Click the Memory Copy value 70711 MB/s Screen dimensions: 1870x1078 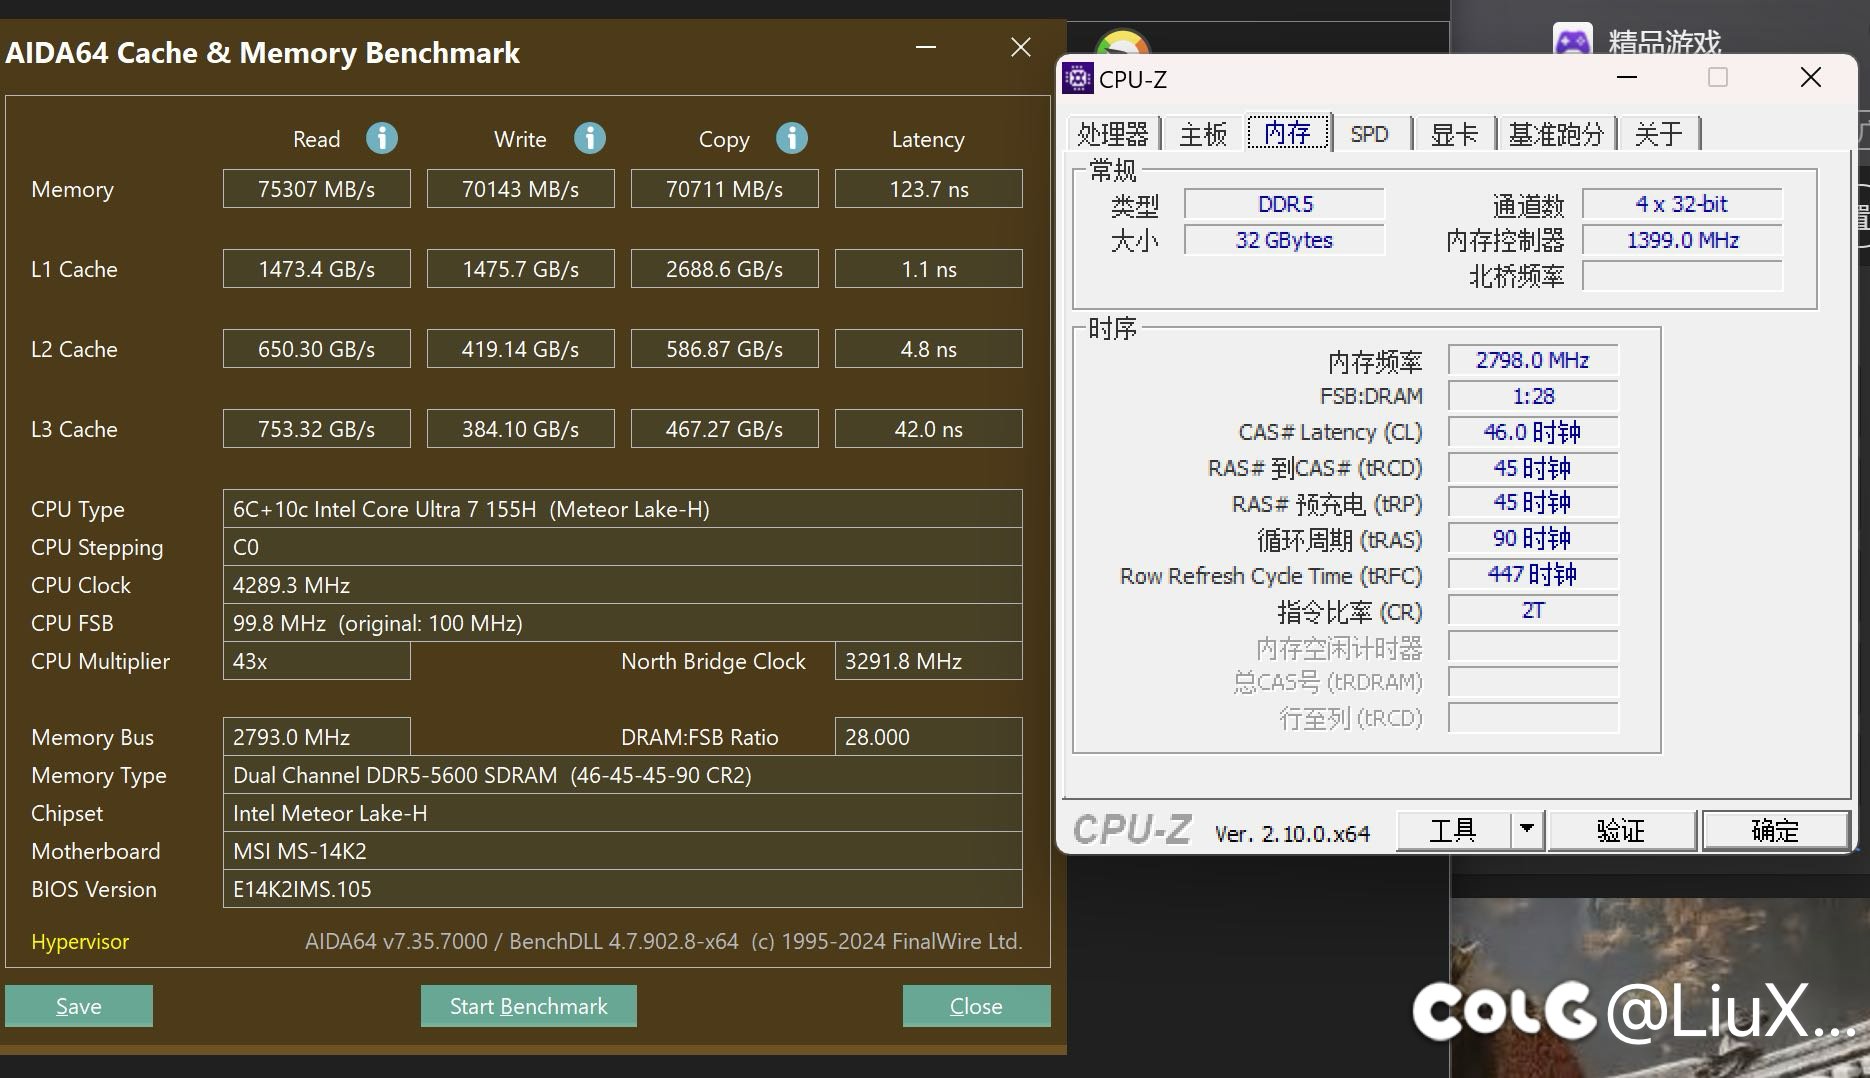725,189
